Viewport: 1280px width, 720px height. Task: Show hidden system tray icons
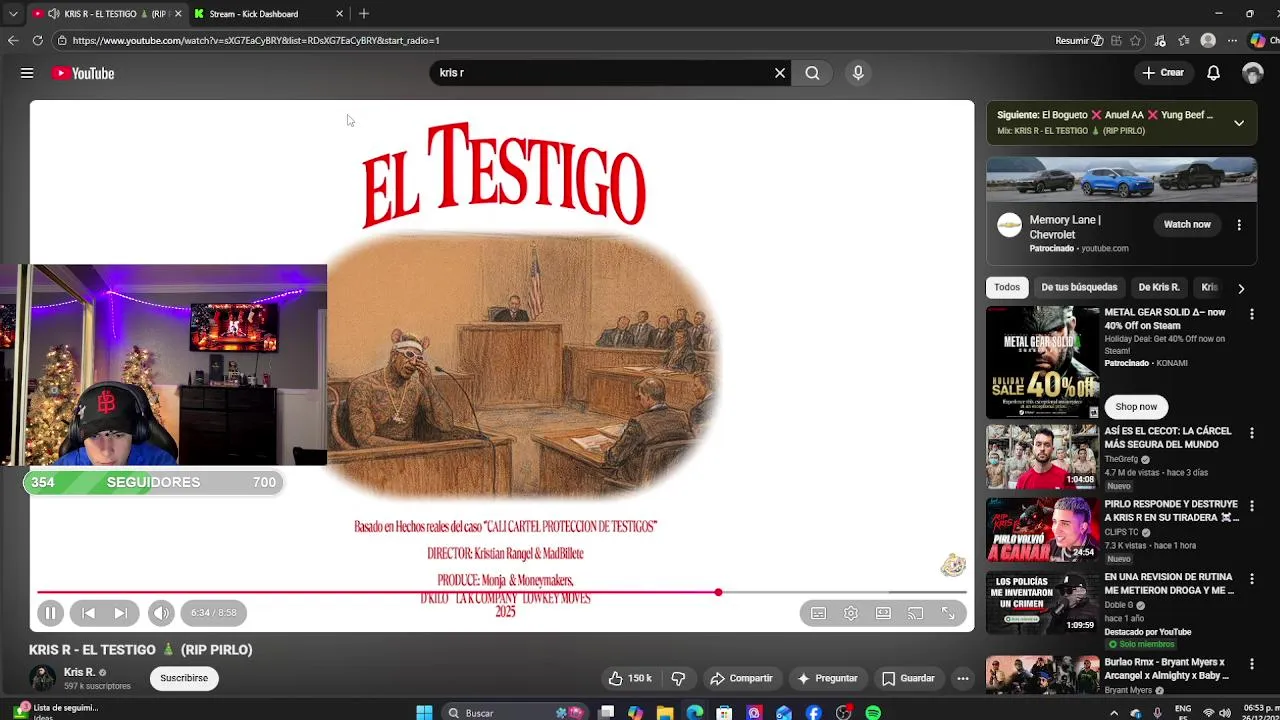tap(1114, 713)
